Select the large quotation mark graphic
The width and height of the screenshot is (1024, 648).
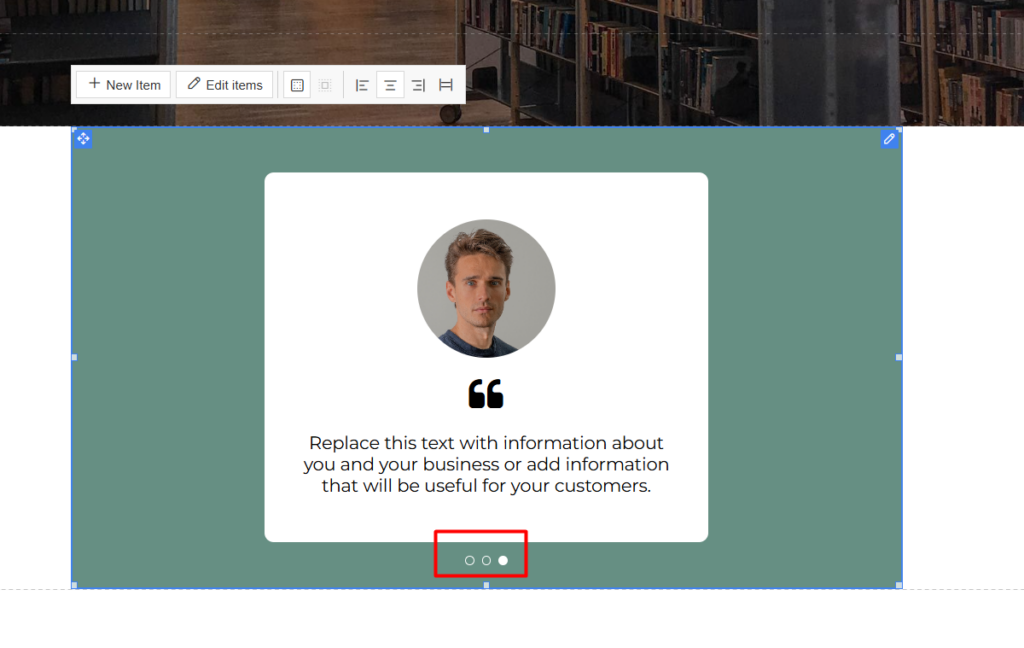(486, 394)
